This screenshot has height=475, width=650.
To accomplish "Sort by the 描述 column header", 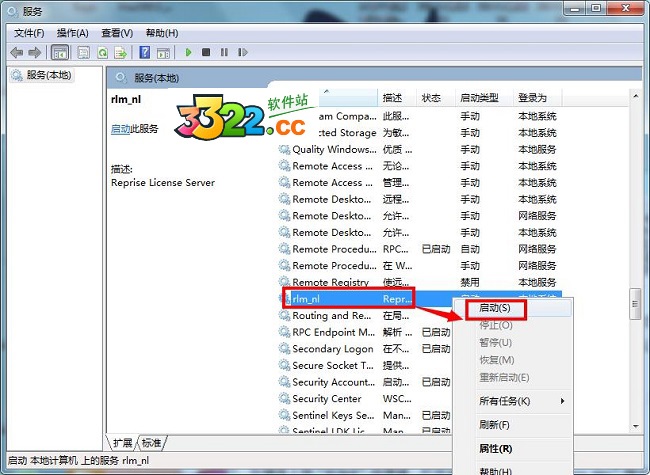I will [397, 98].
